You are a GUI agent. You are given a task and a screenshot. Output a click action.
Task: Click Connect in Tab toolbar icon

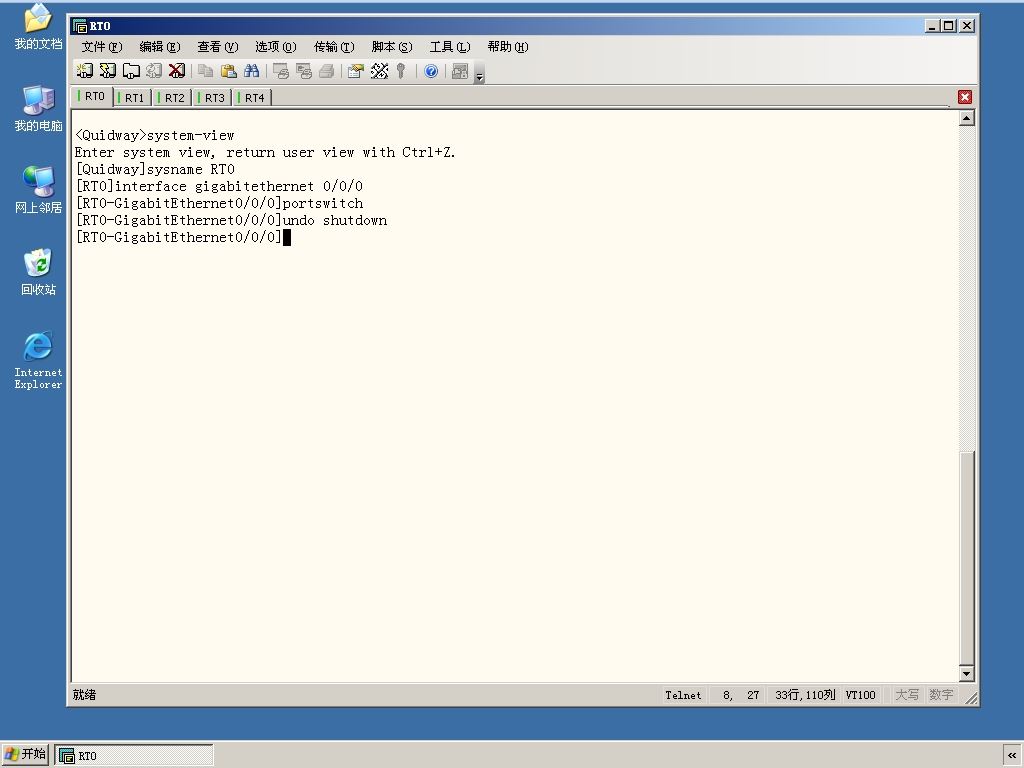coord(131,71)
